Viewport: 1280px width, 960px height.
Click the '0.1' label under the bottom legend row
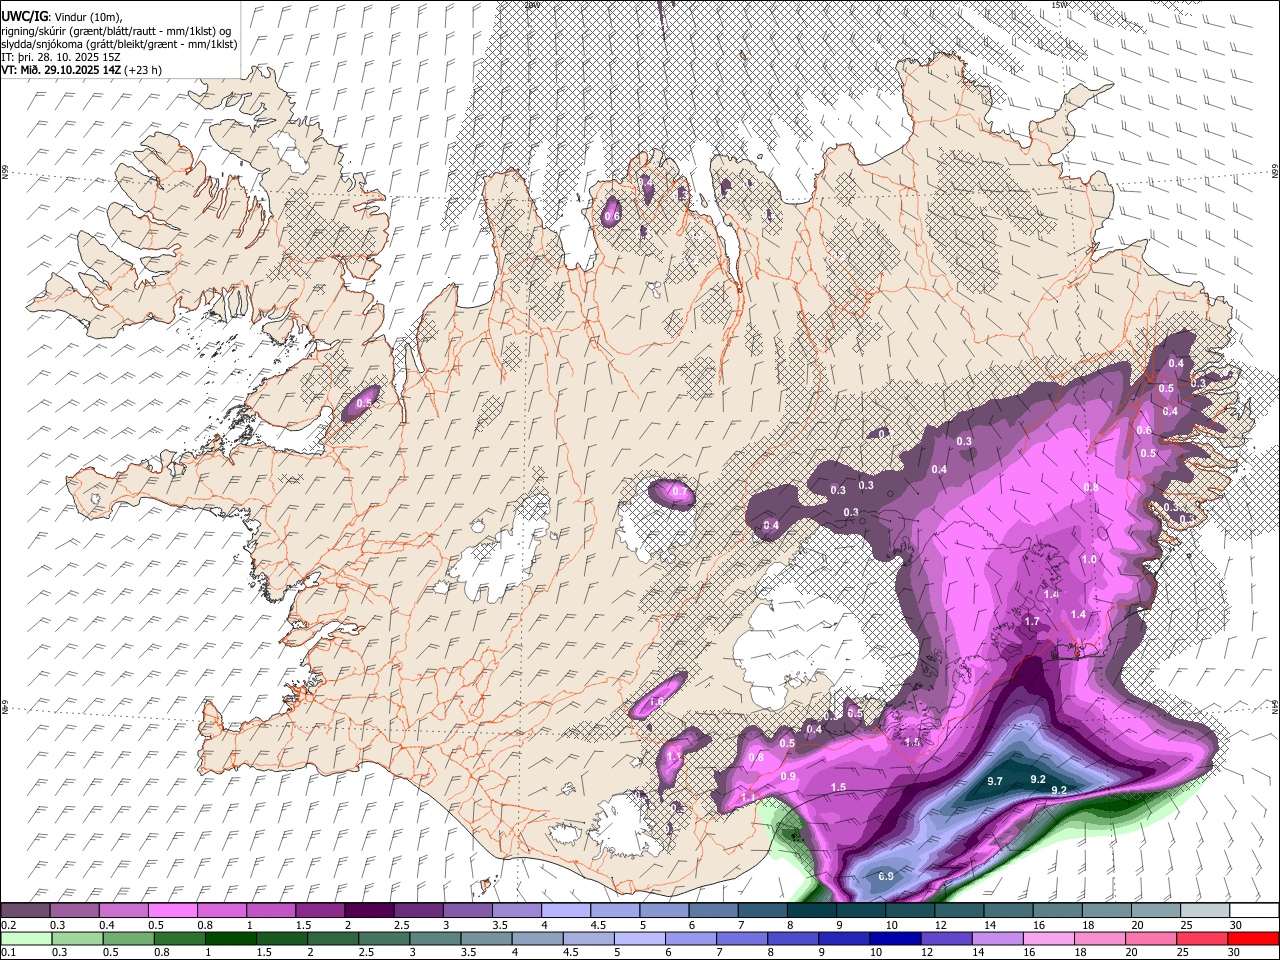click(x=8, y=953)
